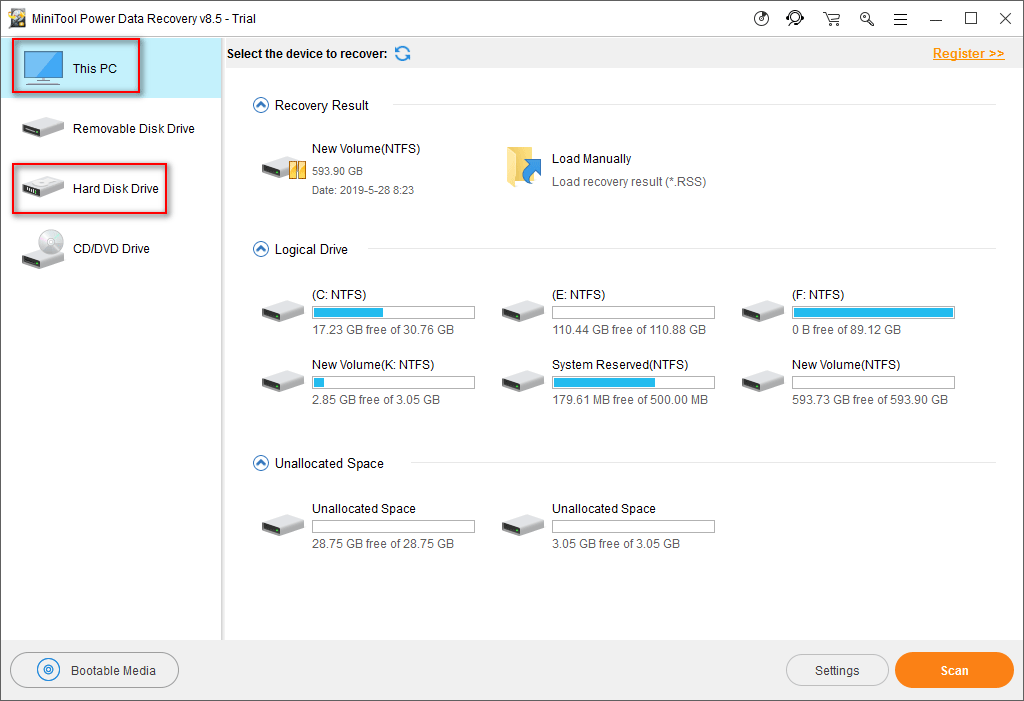The image size is (1024, 701).
Task: Click the Register link
Action: tap(968, 54)
